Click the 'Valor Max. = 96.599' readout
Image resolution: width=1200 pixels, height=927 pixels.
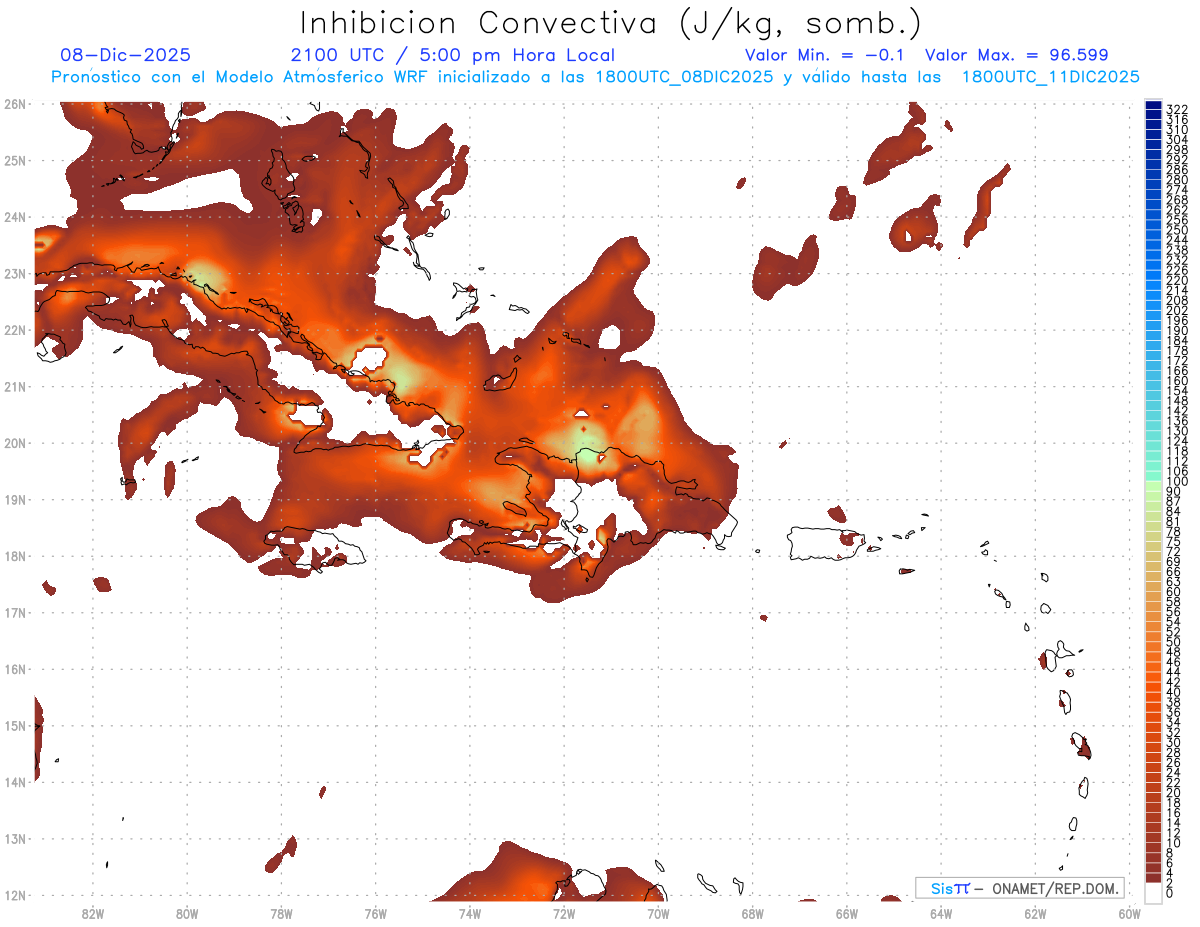(1017, 55)
